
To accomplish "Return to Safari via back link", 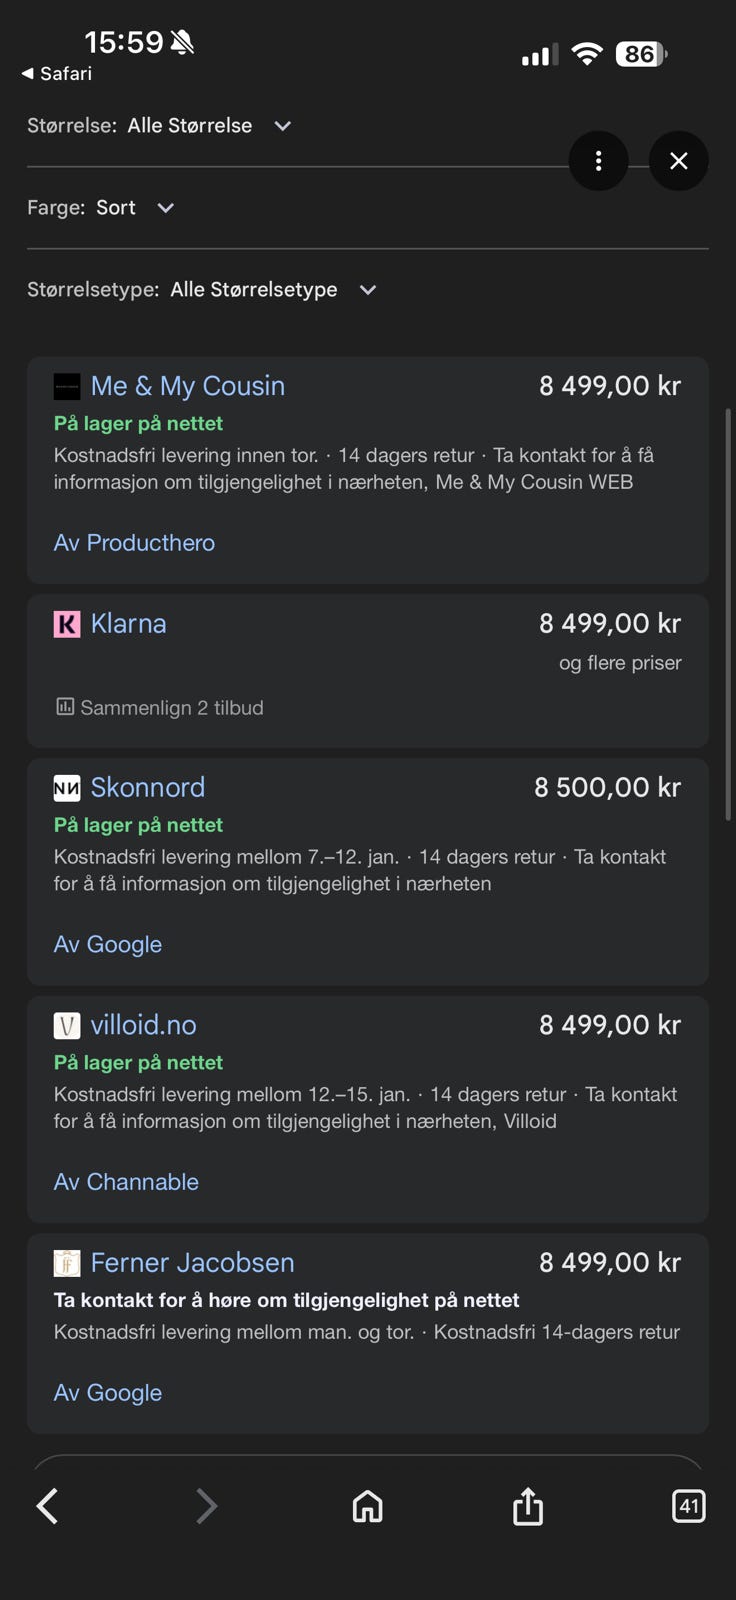I will [x=57, y=73].
